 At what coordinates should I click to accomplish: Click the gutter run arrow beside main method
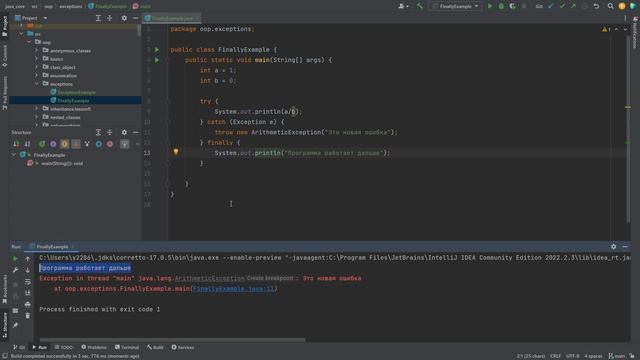point(157,60)
